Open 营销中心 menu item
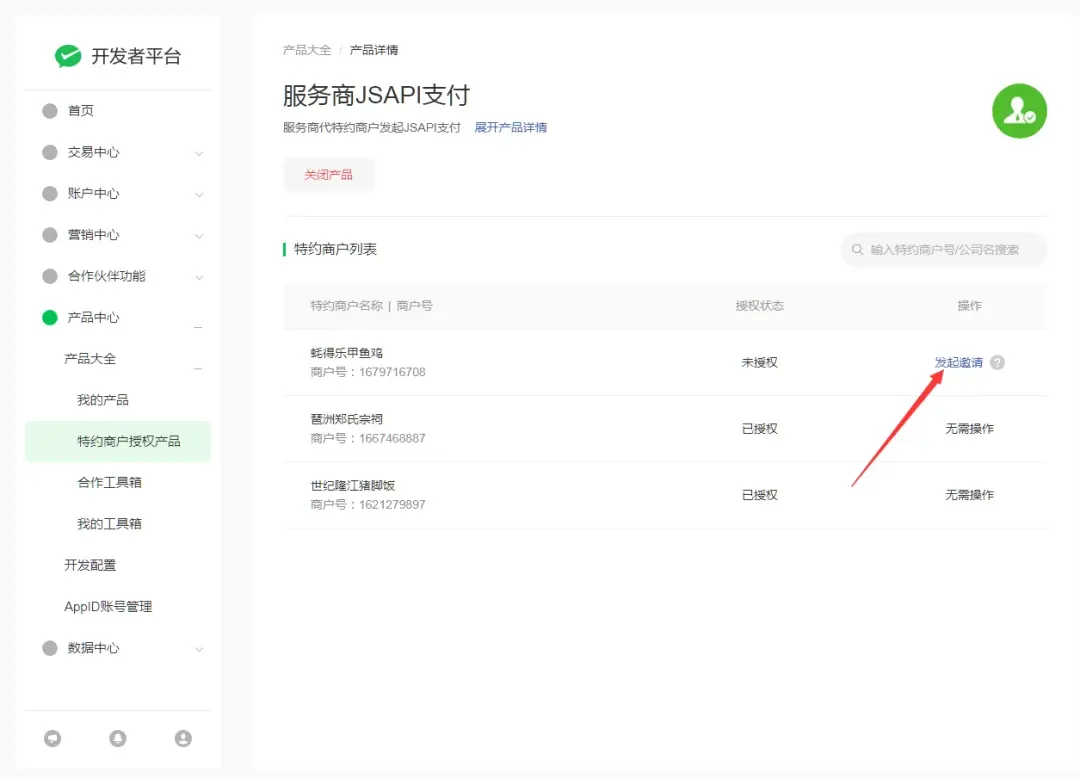 click(93, 235)
